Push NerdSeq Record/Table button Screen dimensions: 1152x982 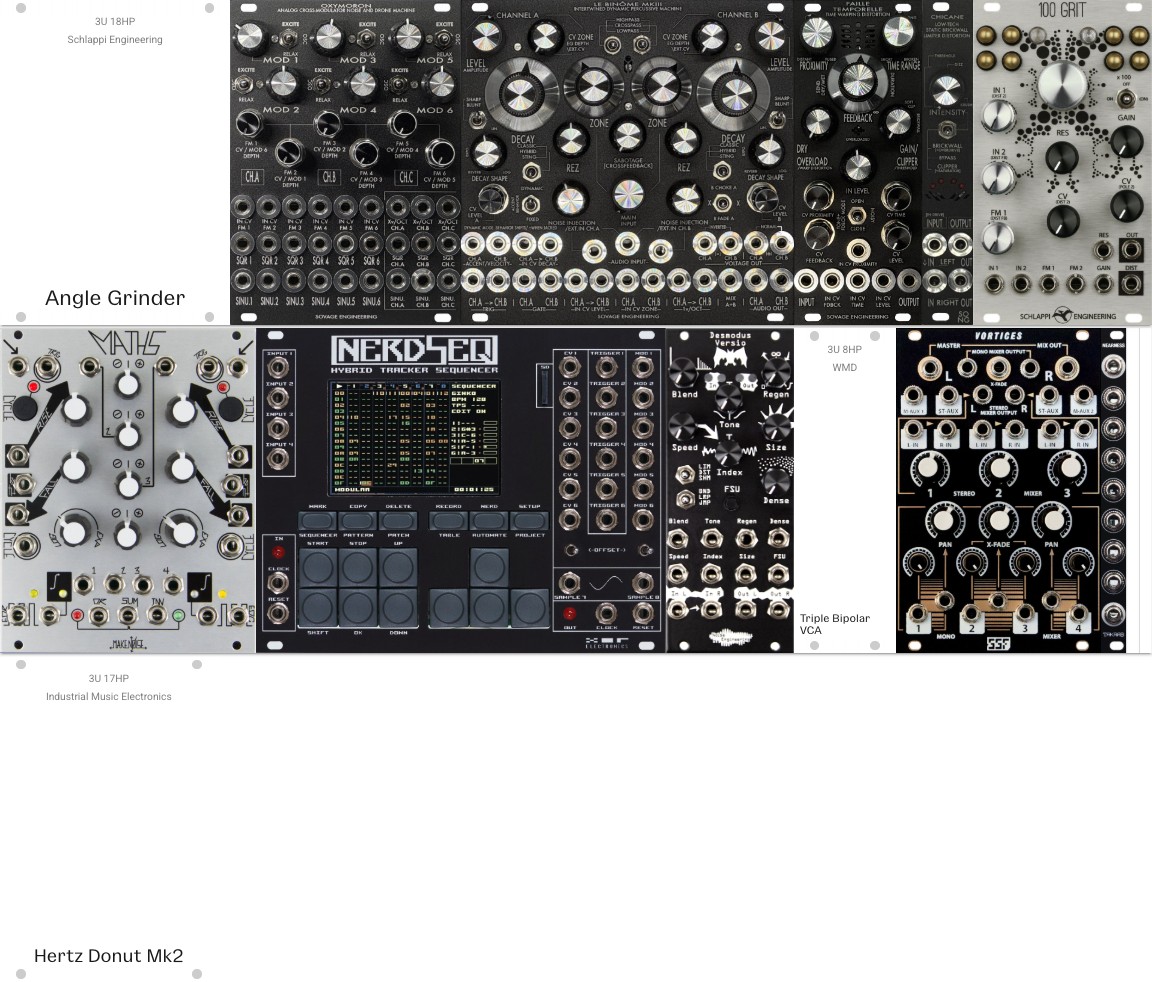click(x=448, y=521)
